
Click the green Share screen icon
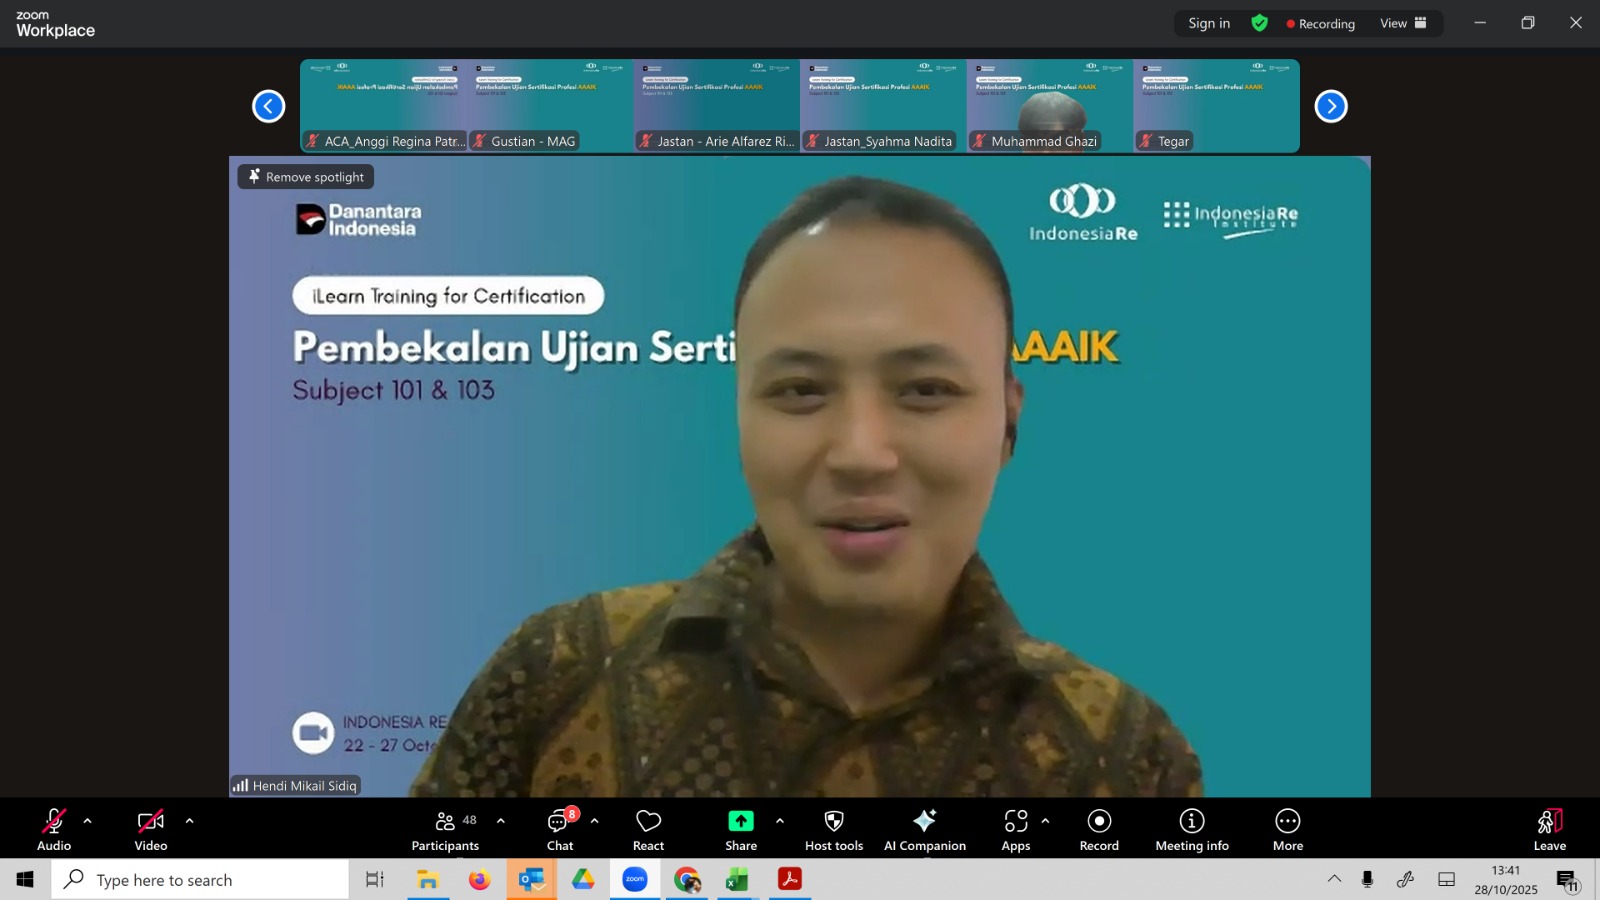point(740,821)
